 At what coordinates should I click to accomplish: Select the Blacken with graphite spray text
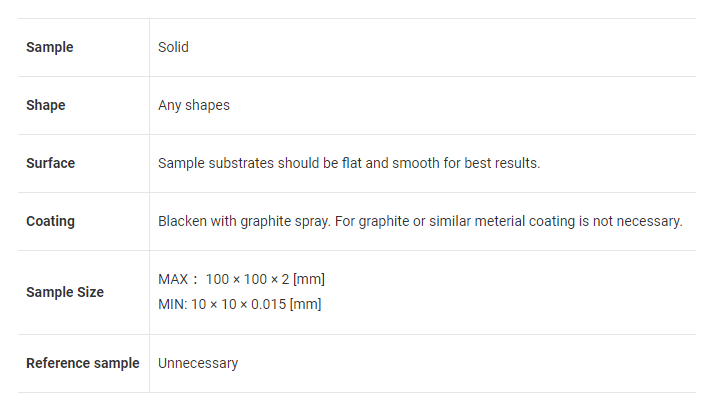click(244, 221)
